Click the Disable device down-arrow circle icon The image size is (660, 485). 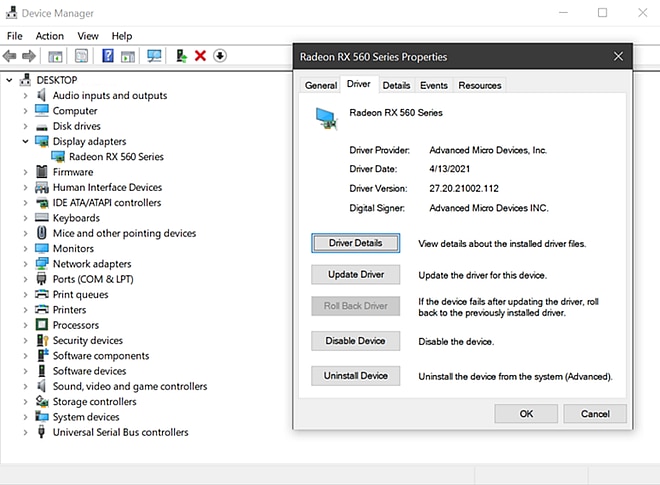220,56
